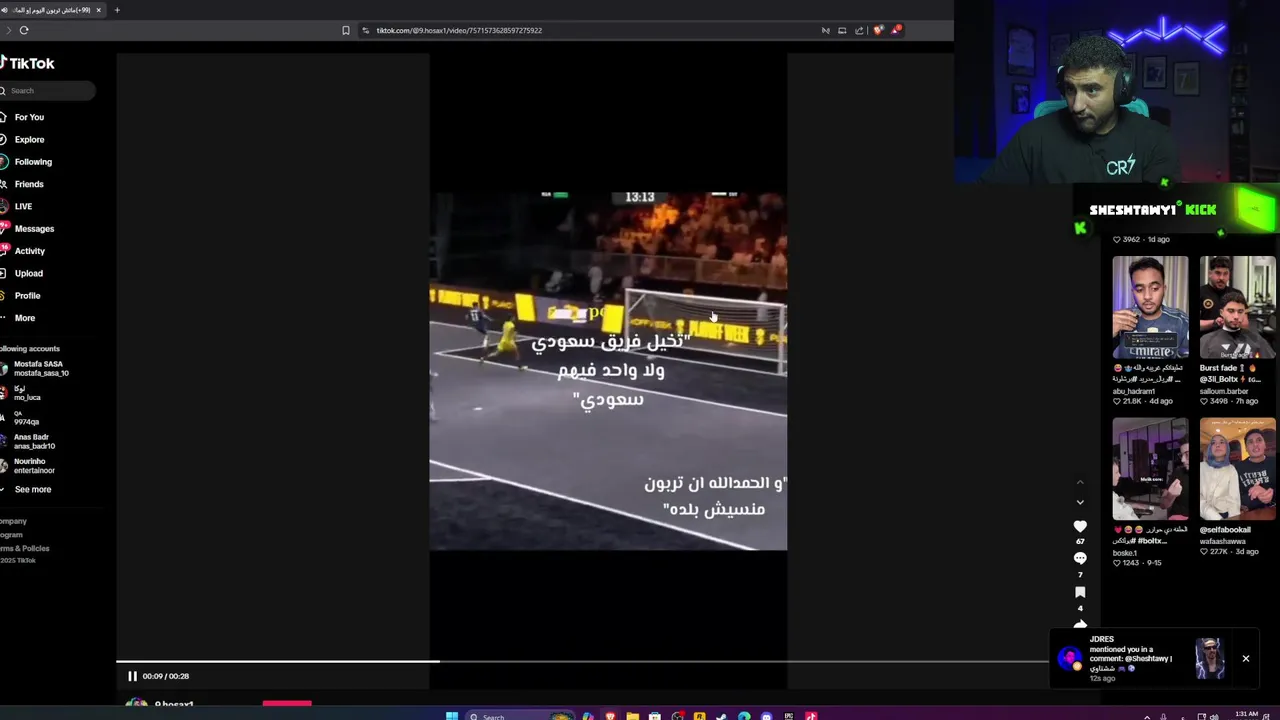
Task: Bookmark this page in address bar
Action: point(346,30)
